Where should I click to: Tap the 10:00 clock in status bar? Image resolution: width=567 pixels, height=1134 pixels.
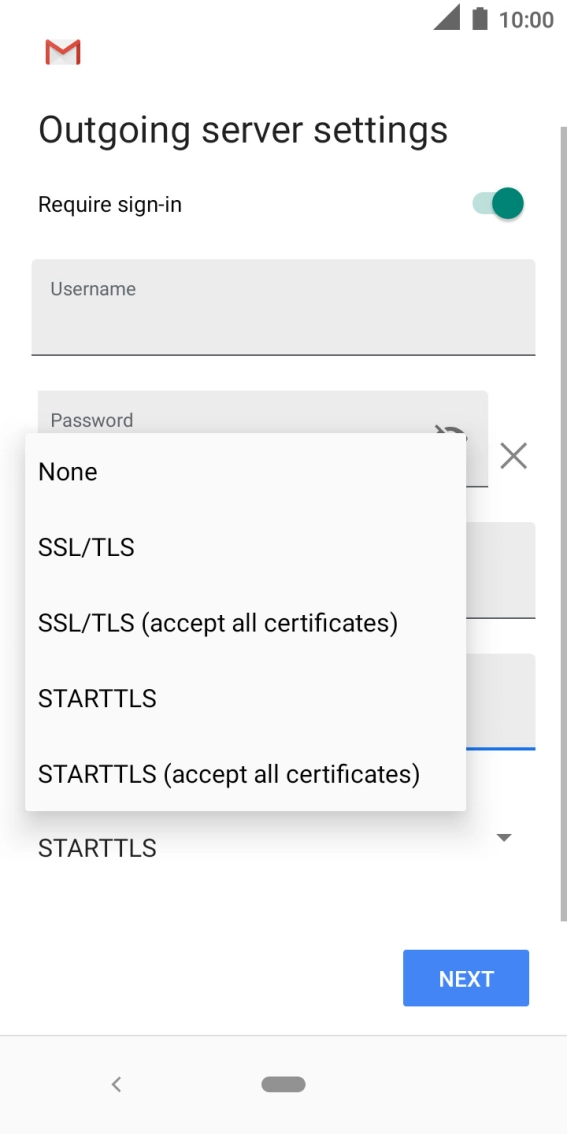coord(526,20)
